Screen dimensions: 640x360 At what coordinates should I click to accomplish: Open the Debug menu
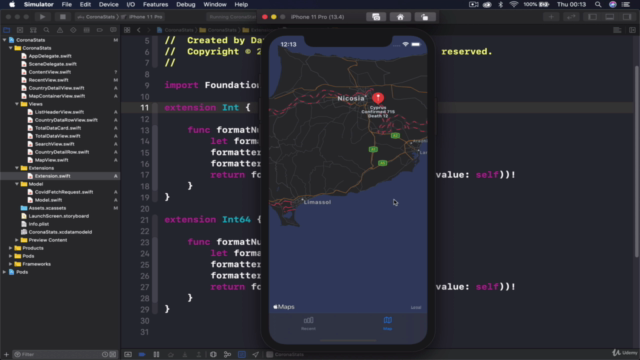pos(186,4)
